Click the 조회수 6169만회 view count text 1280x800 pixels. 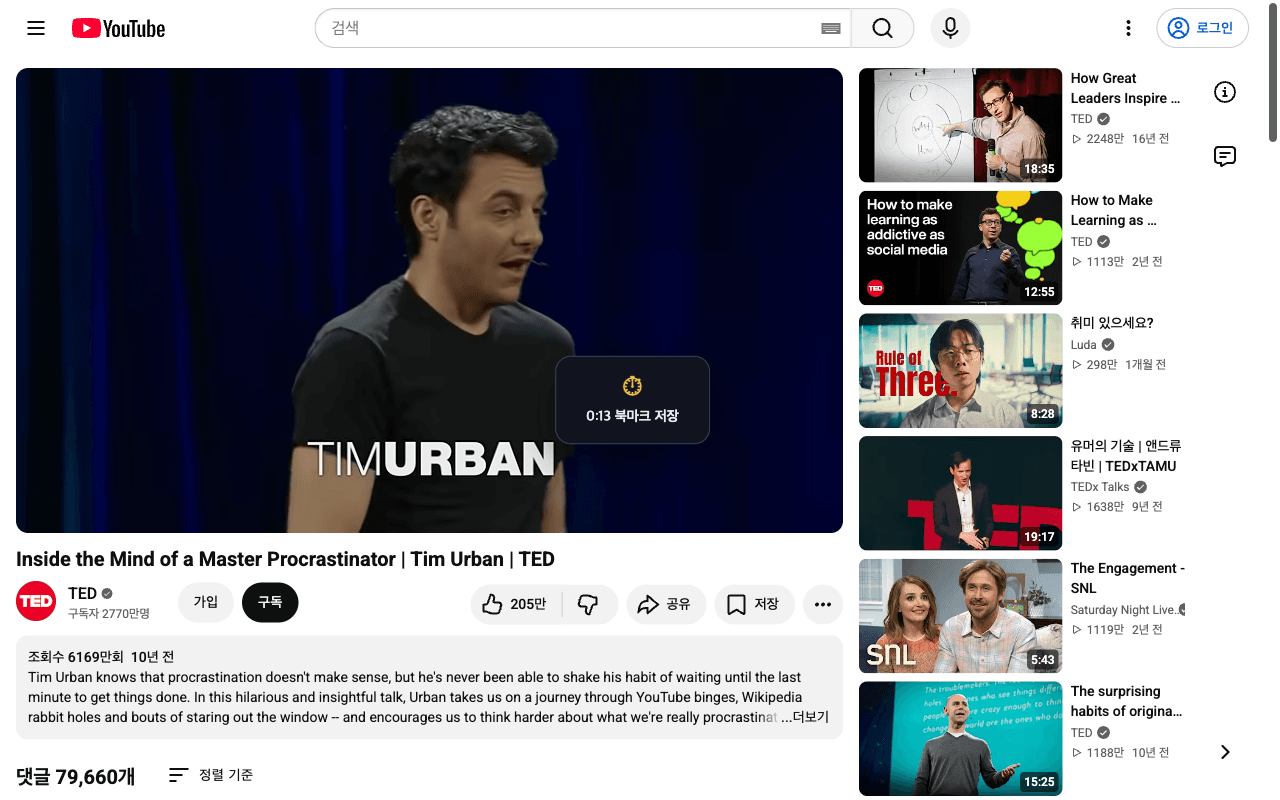coord(76,657)
